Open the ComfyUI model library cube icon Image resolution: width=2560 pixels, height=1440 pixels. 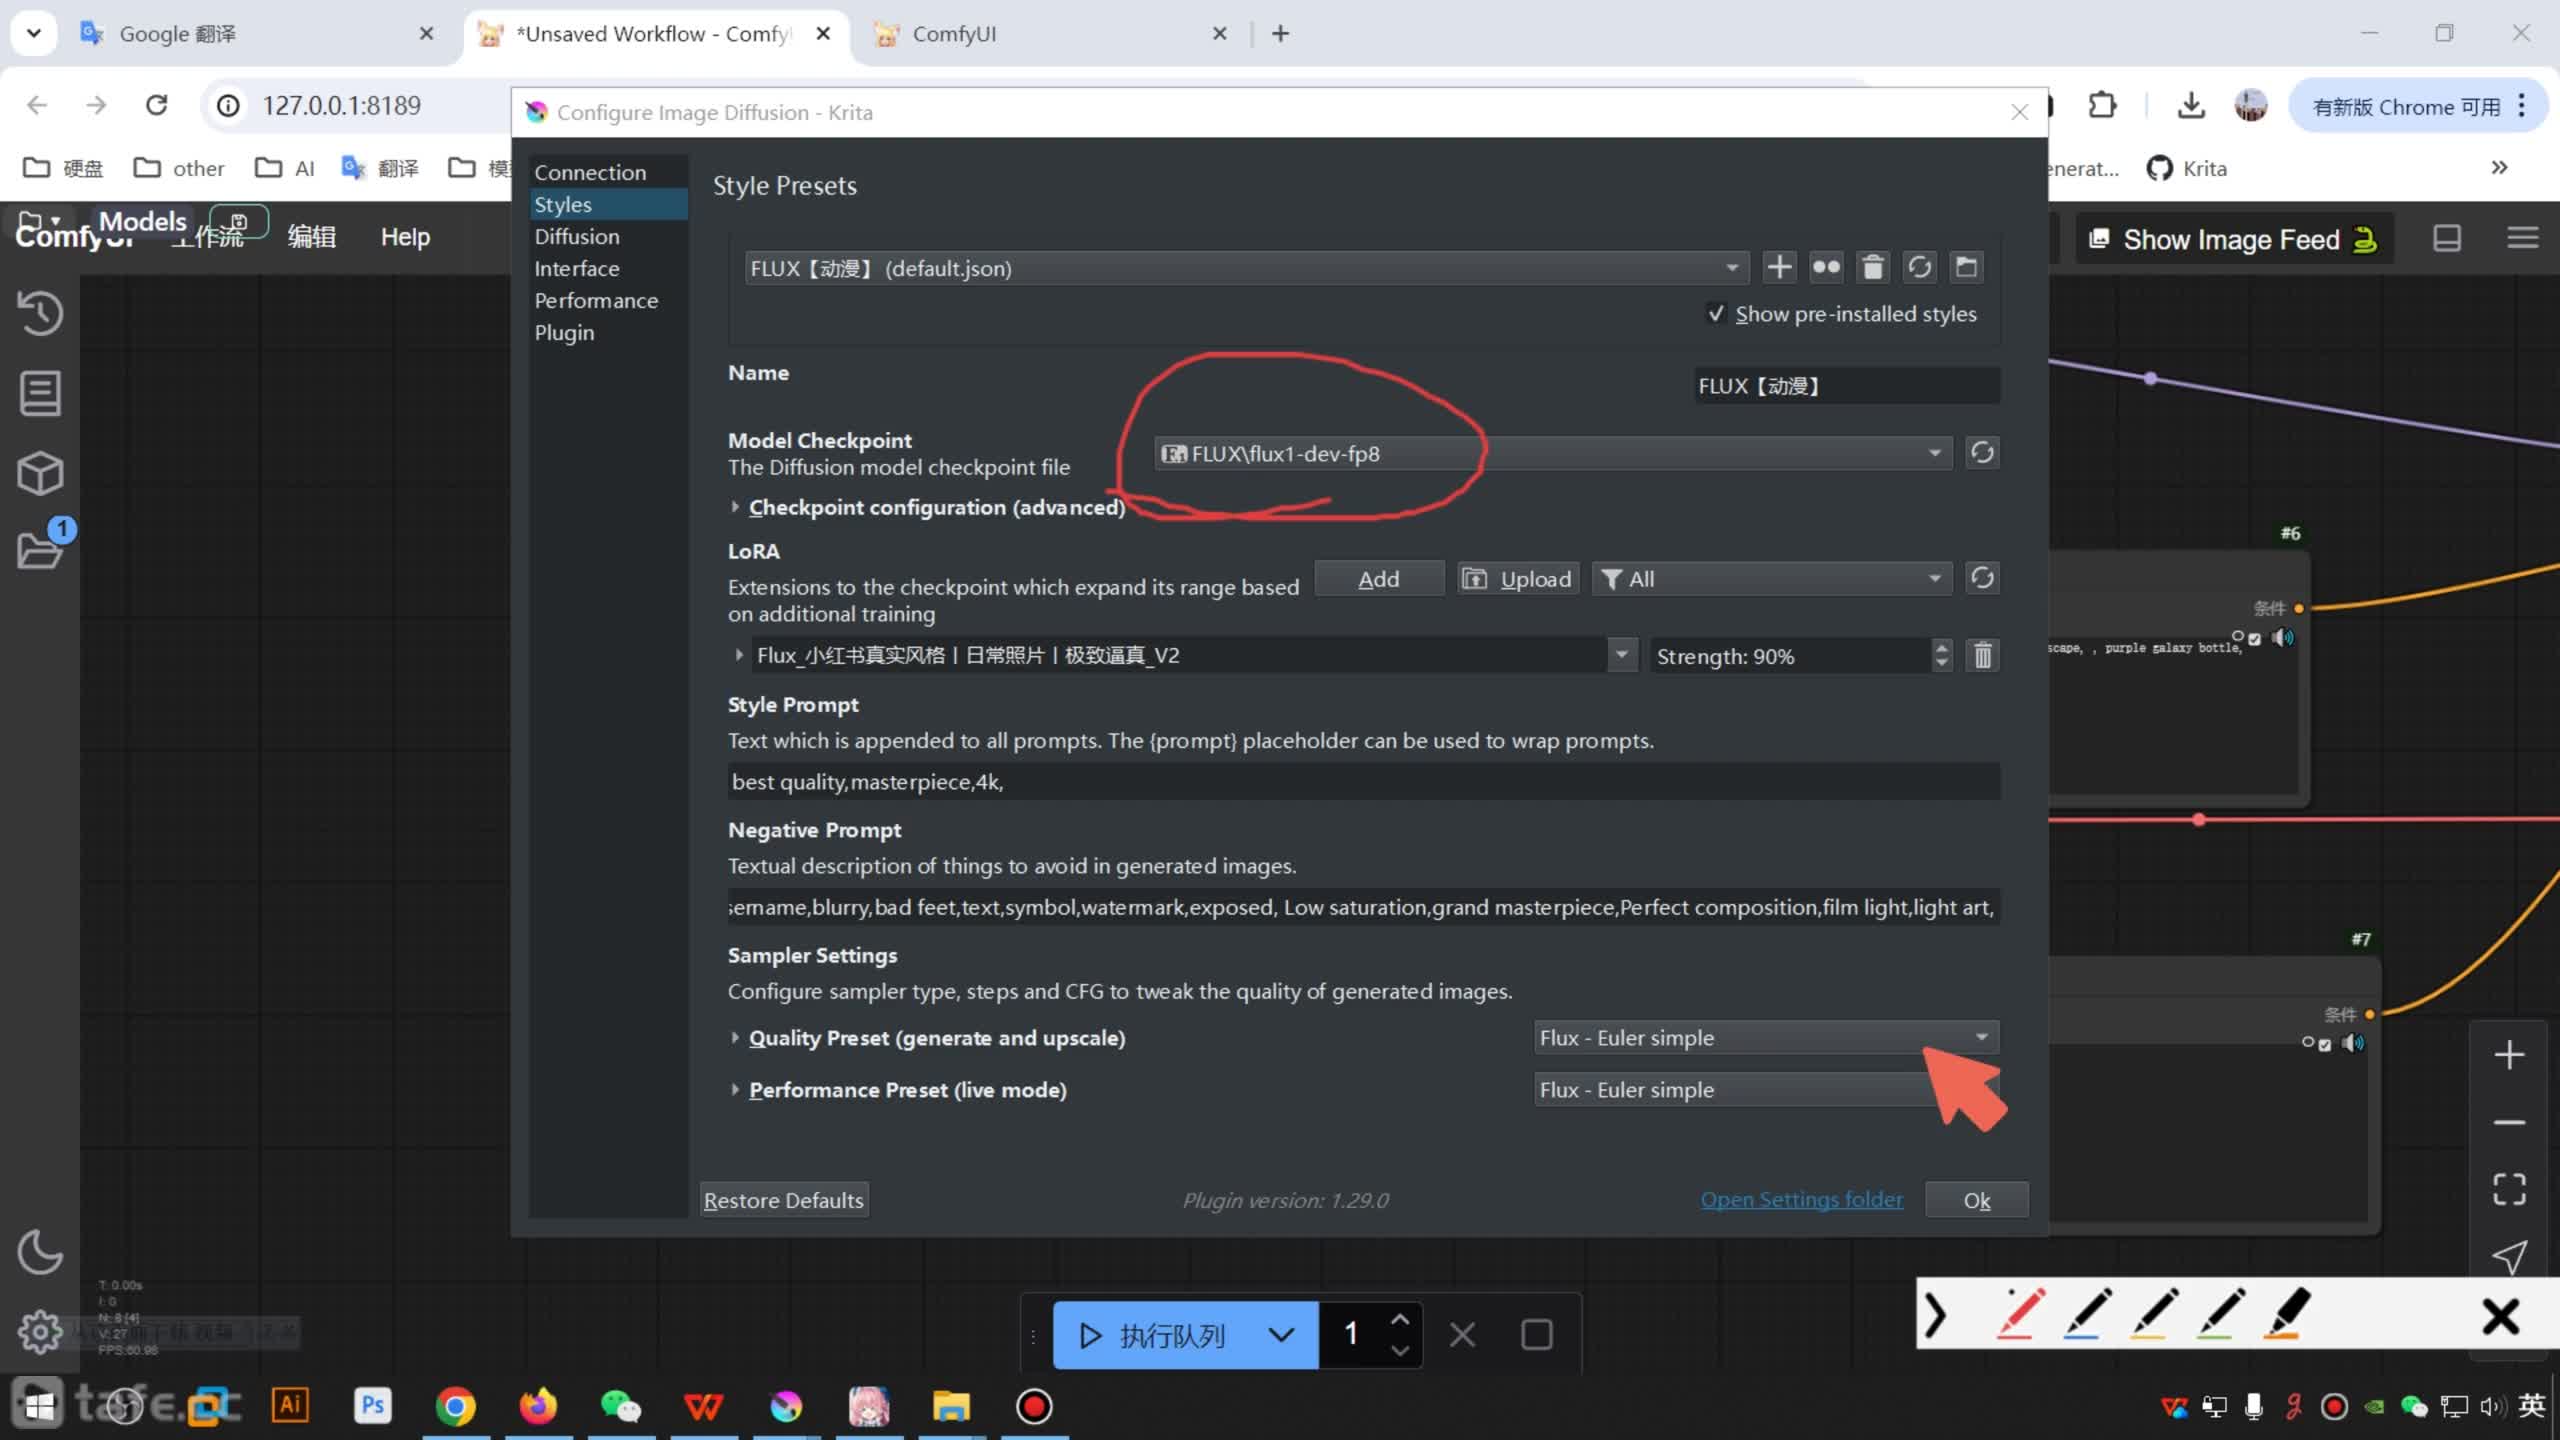[40, 473]
